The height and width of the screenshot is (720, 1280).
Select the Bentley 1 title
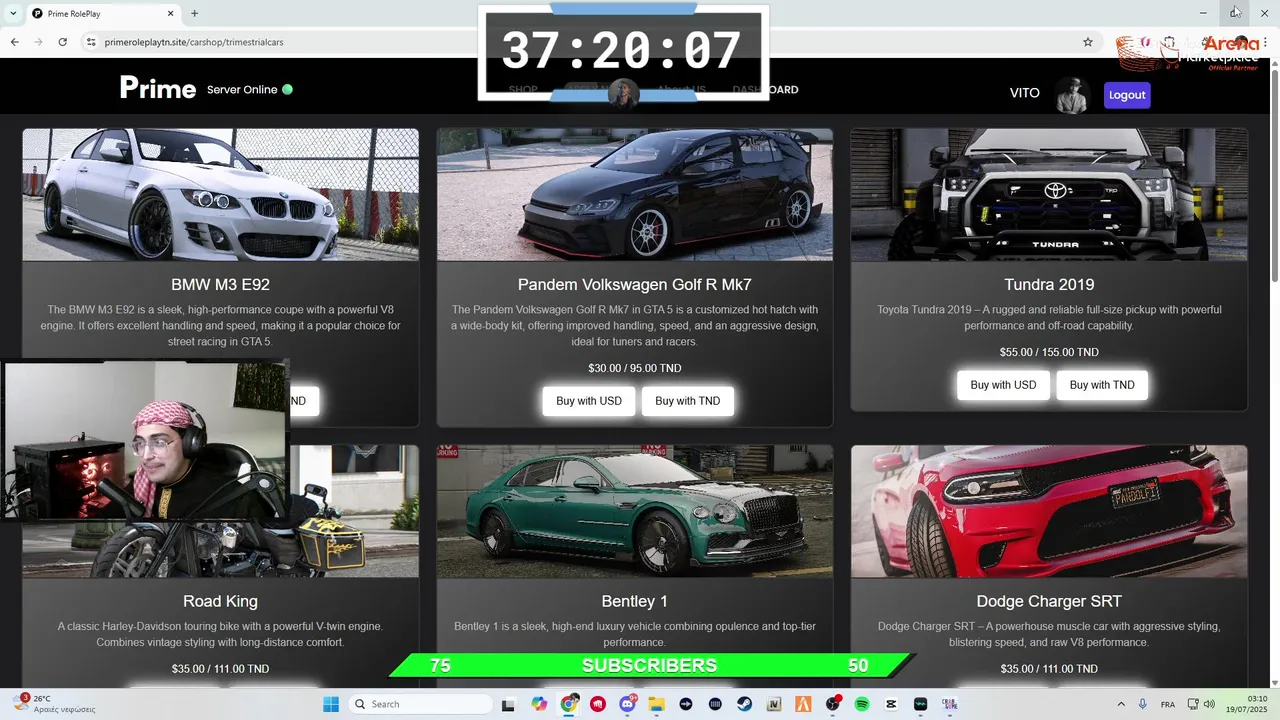[x=634, y=601]
